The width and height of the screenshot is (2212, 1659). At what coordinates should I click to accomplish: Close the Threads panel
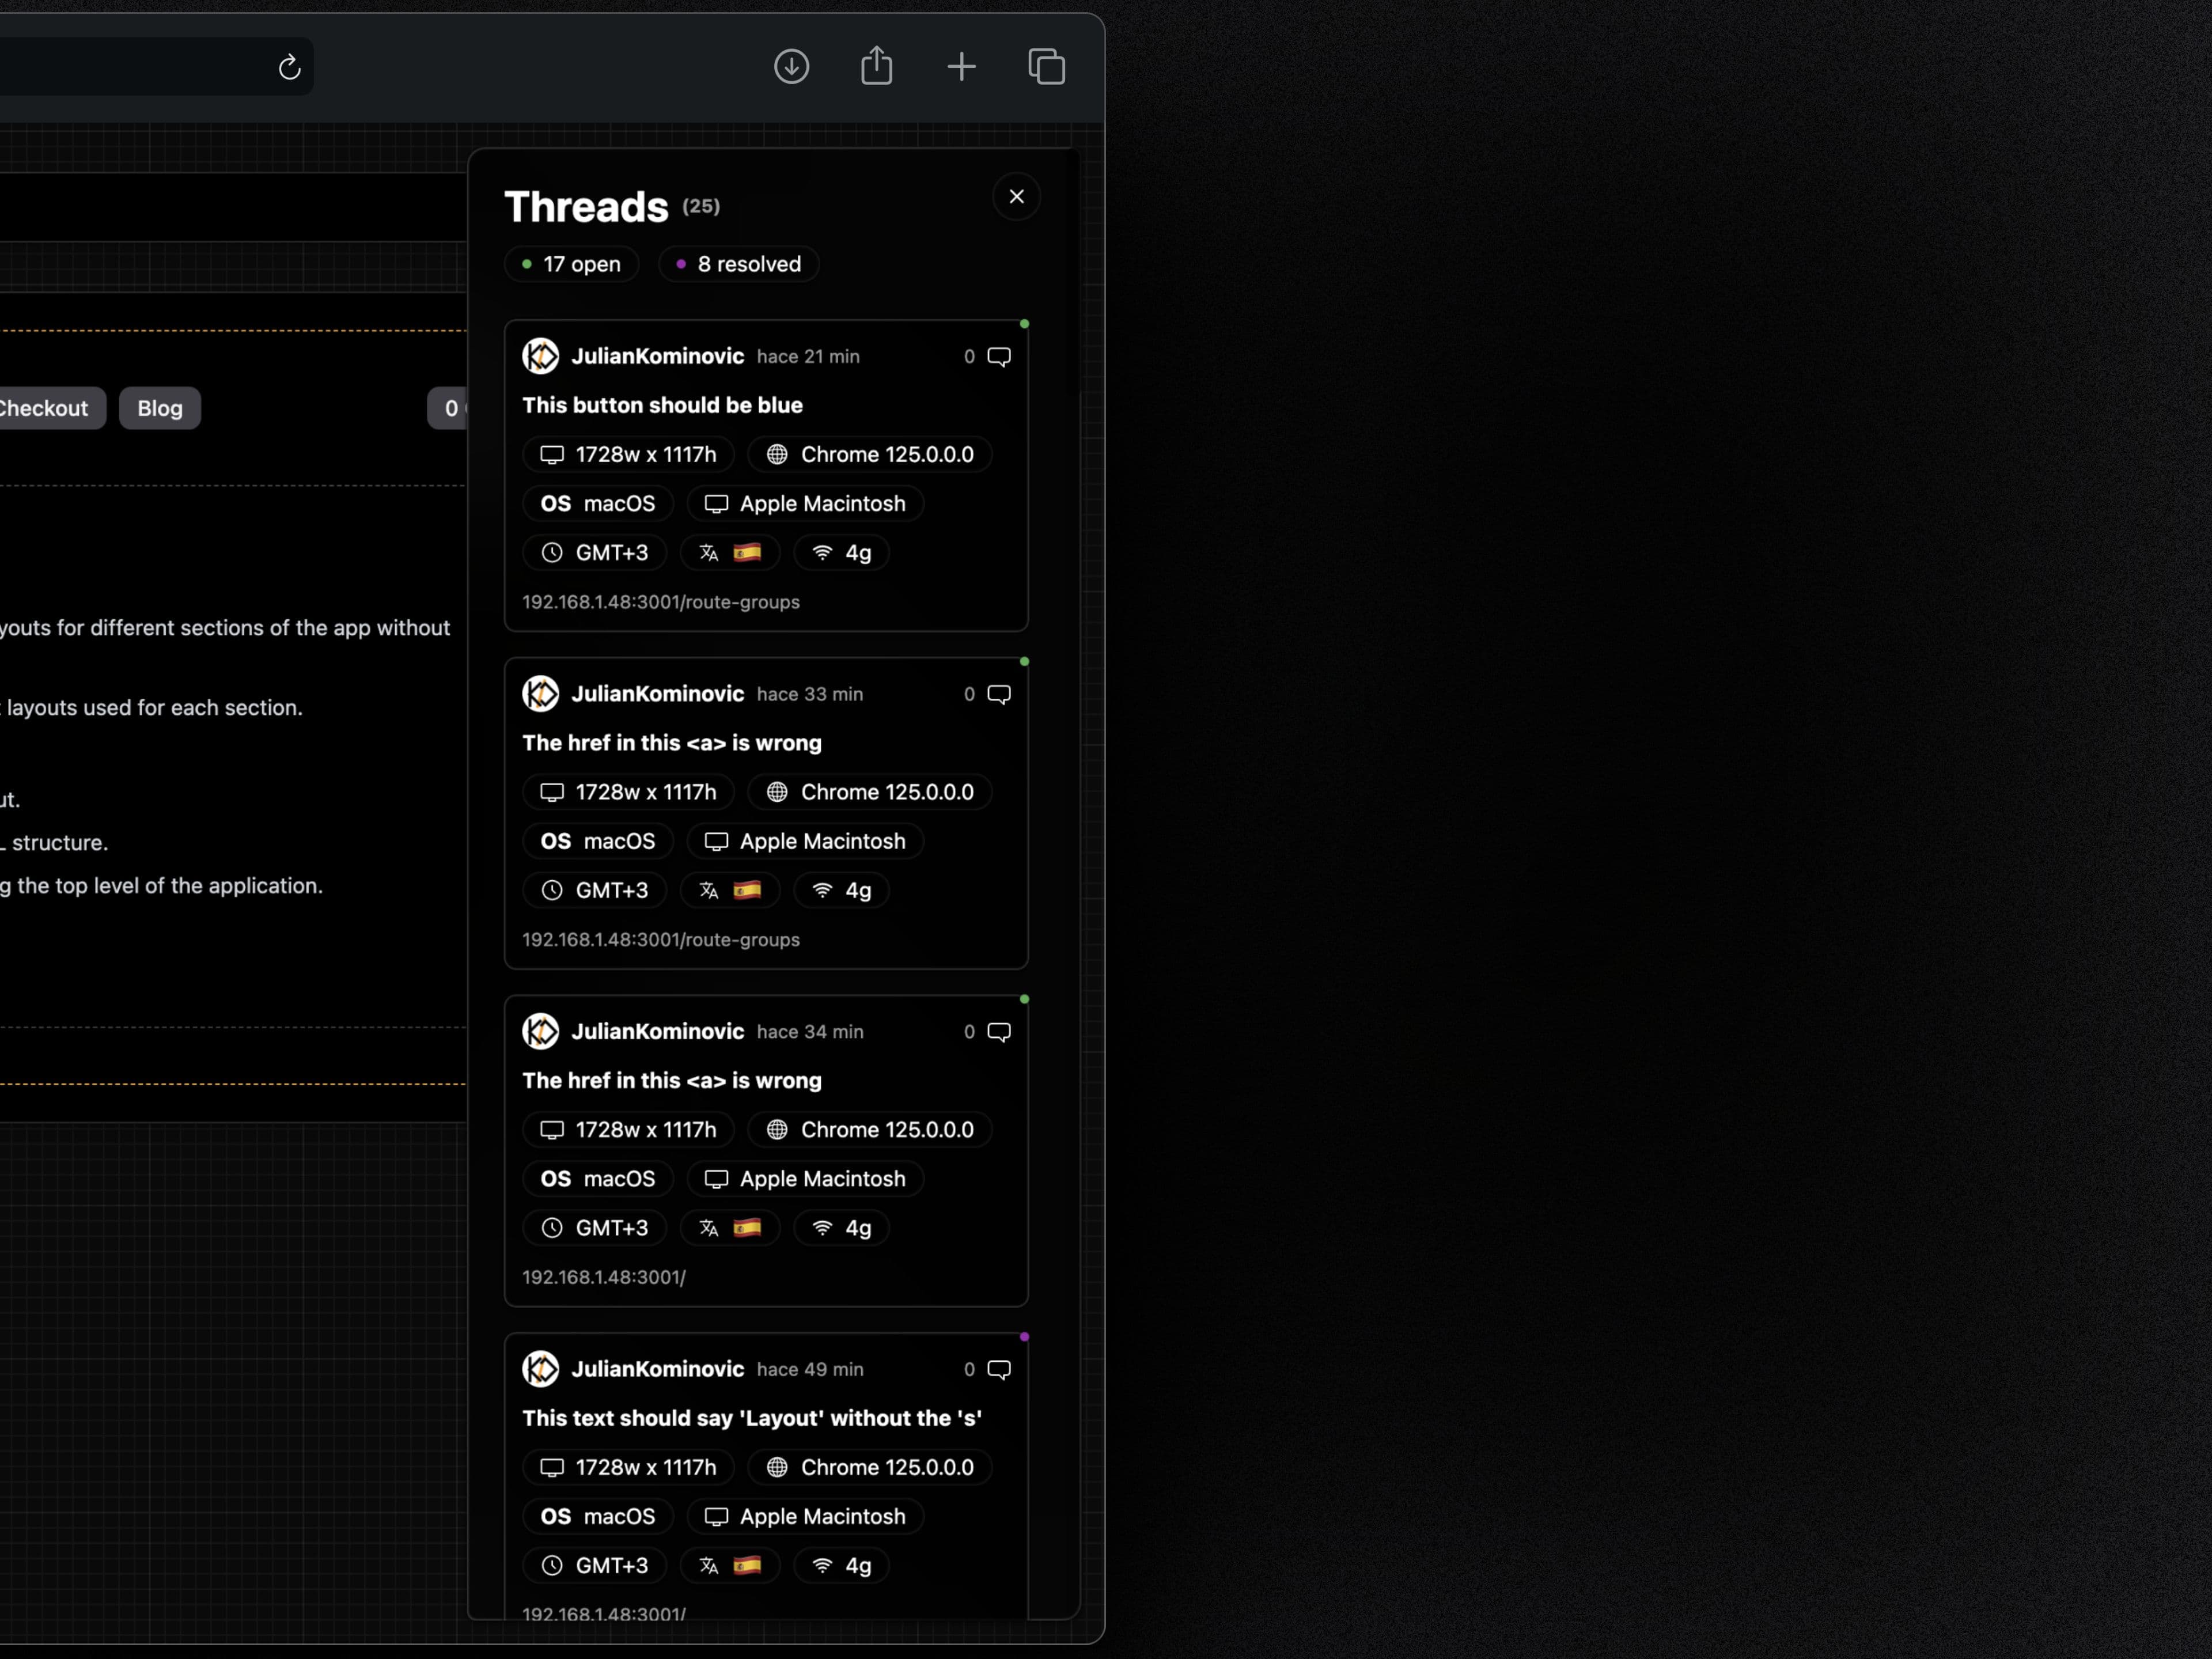pyautogui.click(x=1017, y=195)
